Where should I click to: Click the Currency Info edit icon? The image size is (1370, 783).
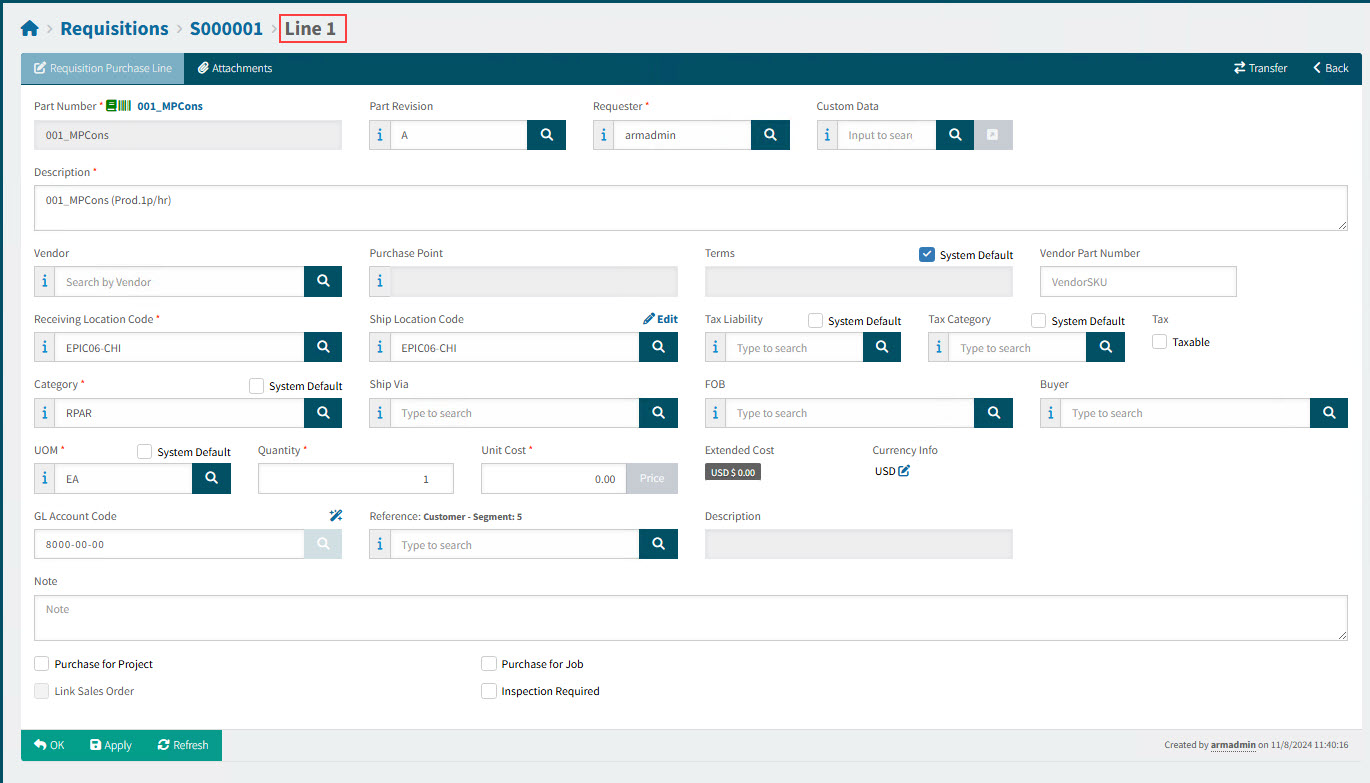[x=904, y=471]
